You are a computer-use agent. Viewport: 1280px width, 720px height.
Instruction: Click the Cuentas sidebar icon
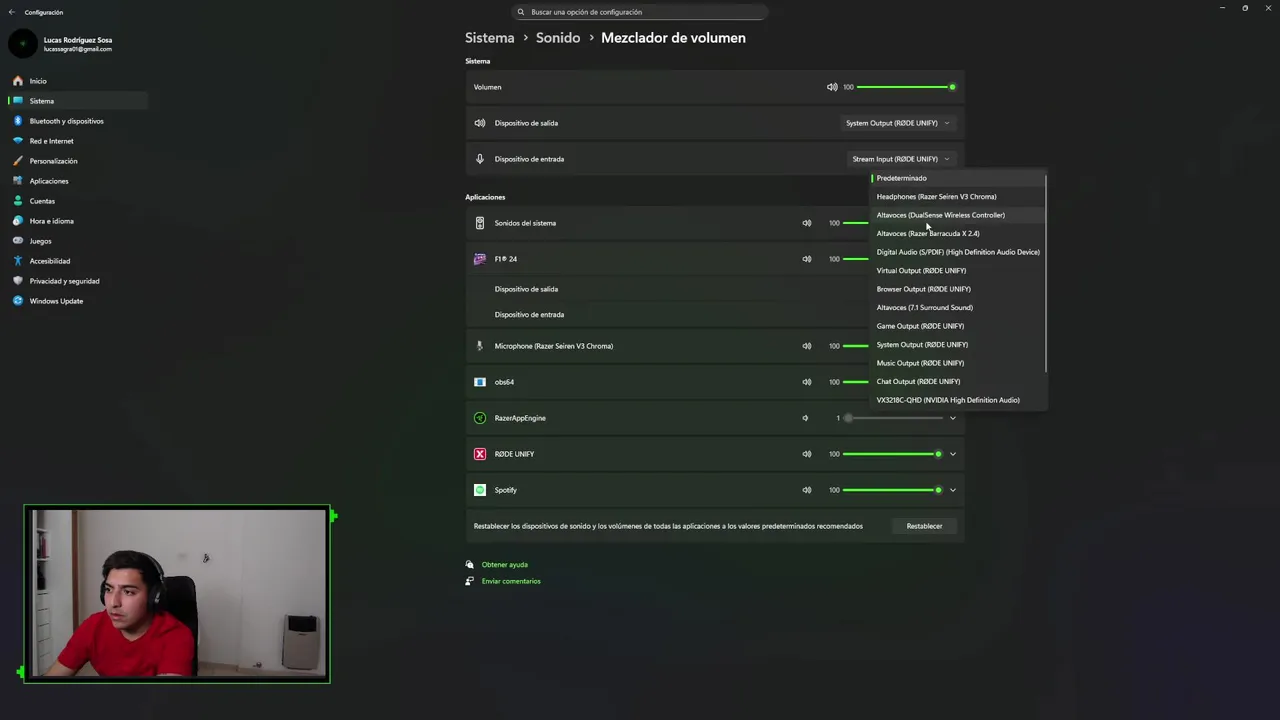pyautogui.click(x=18, y=201)
